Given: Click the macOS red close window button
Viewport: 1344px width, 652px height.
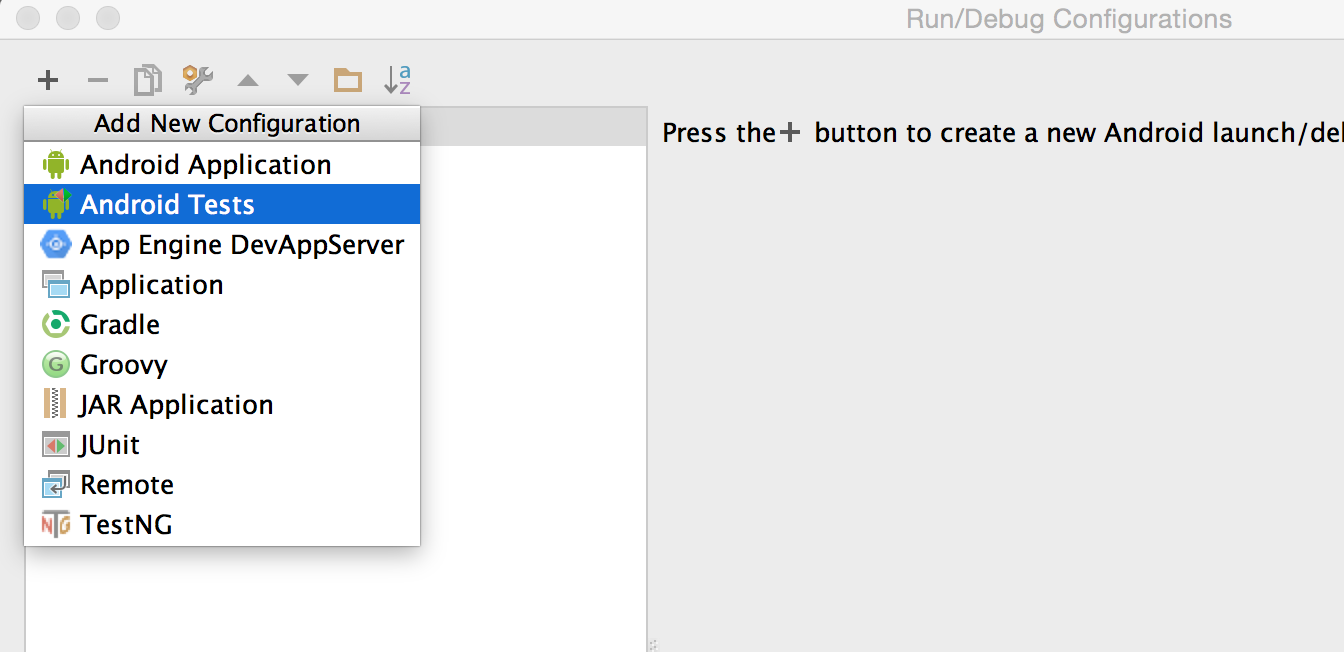Looking at the screenshot, I should click(29, 18).
